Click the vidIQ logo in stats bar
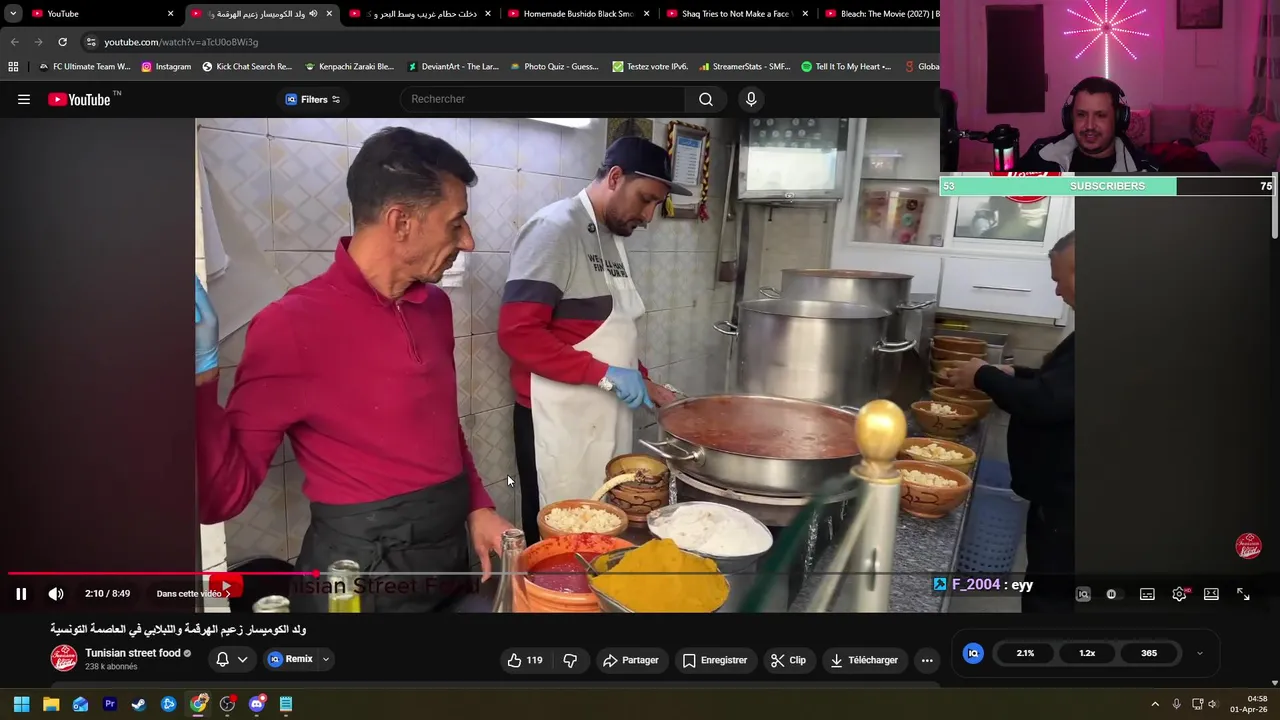Image resolution: width=1280 pixels, height=720 pixels. (x=973, y=653)
